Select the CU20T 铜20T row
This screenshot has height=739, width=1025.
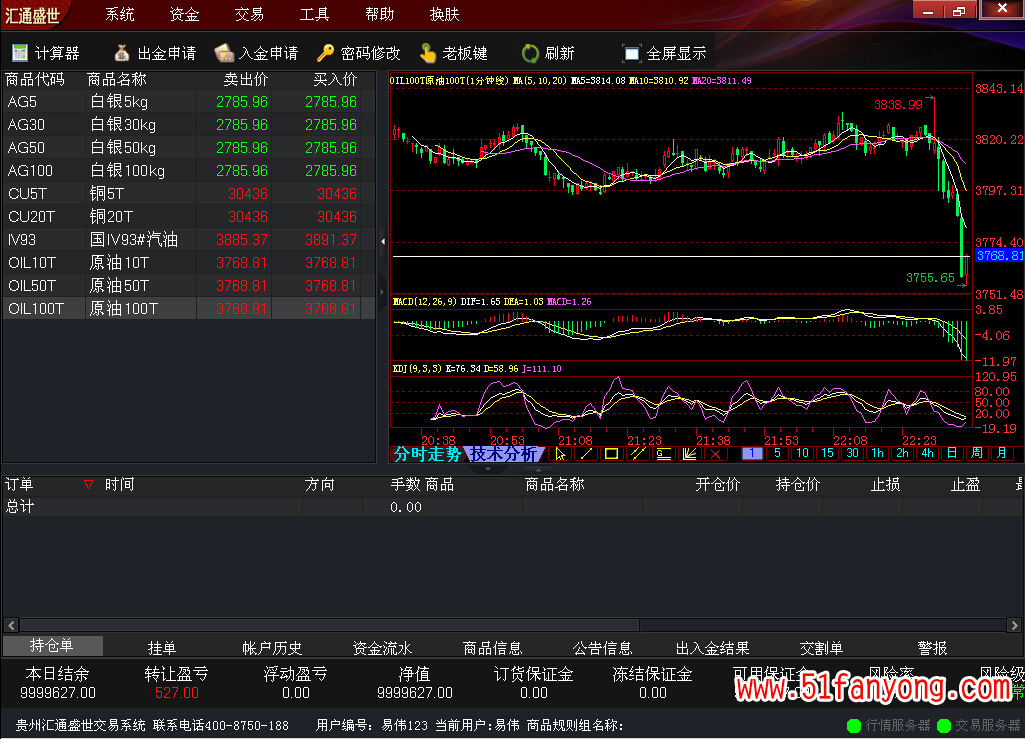click(188, 216)
